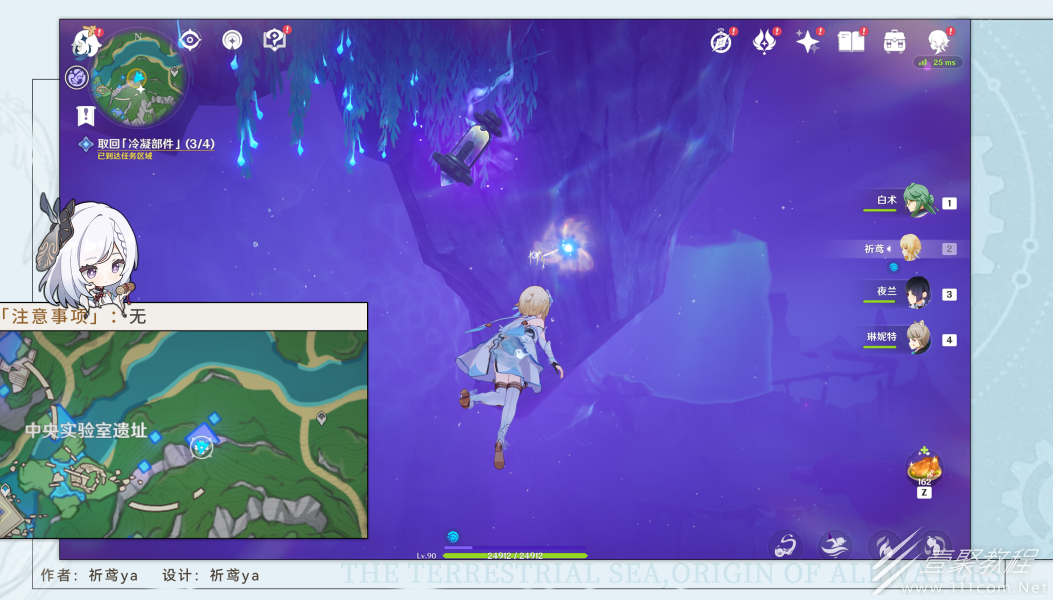Click the 已到达任务区域 quest status text
The image size is (1053, 600).
click(x=125, y=156)
